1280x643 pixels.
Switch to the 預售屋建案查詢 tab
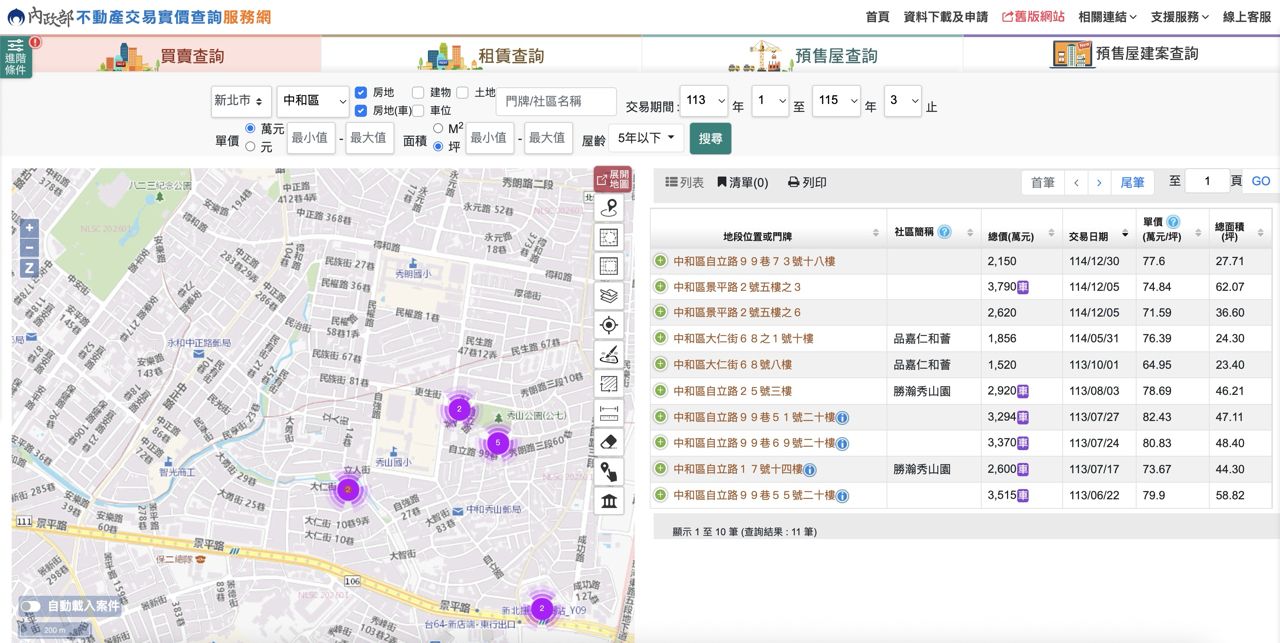pos(1121,54)
